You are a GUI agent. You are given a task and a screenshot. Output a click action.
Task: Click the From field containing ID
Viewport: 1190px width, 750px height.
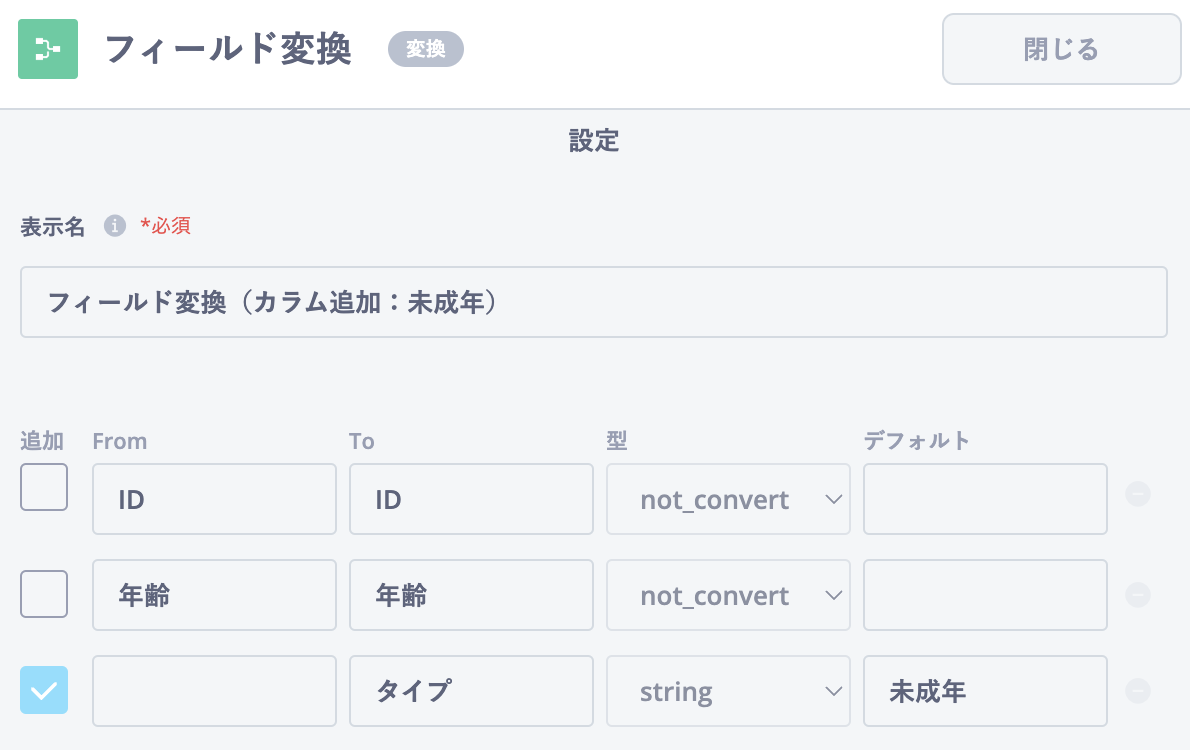tap(214, 499)
